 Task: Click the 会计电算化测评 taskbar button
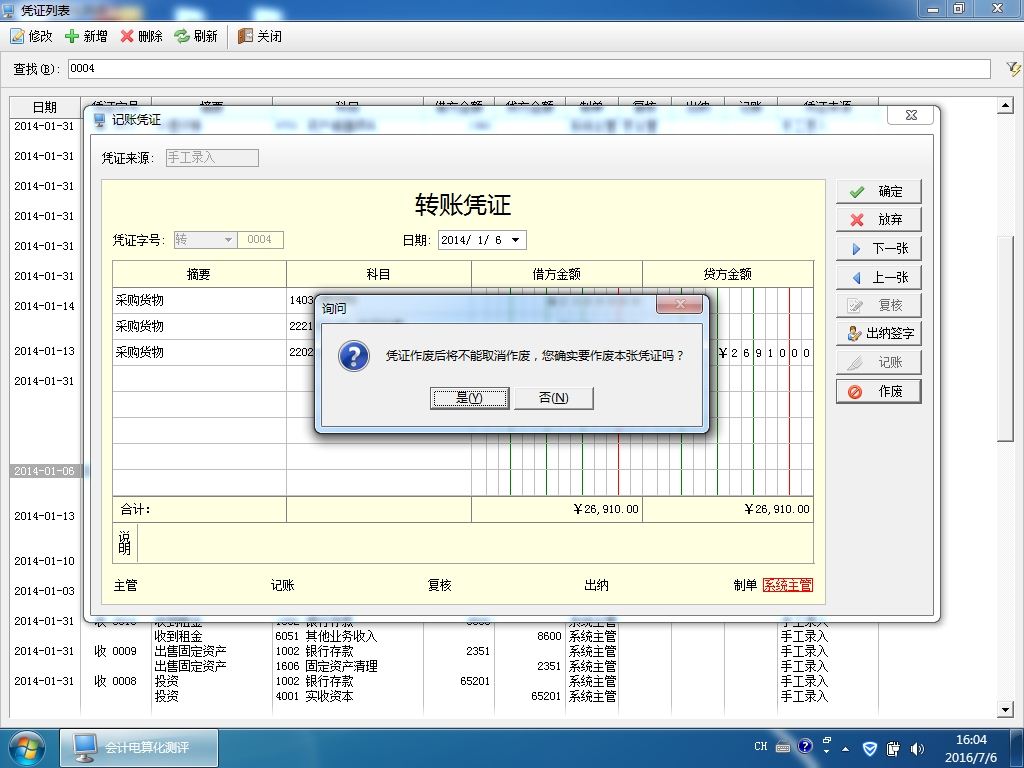(139, 748)
